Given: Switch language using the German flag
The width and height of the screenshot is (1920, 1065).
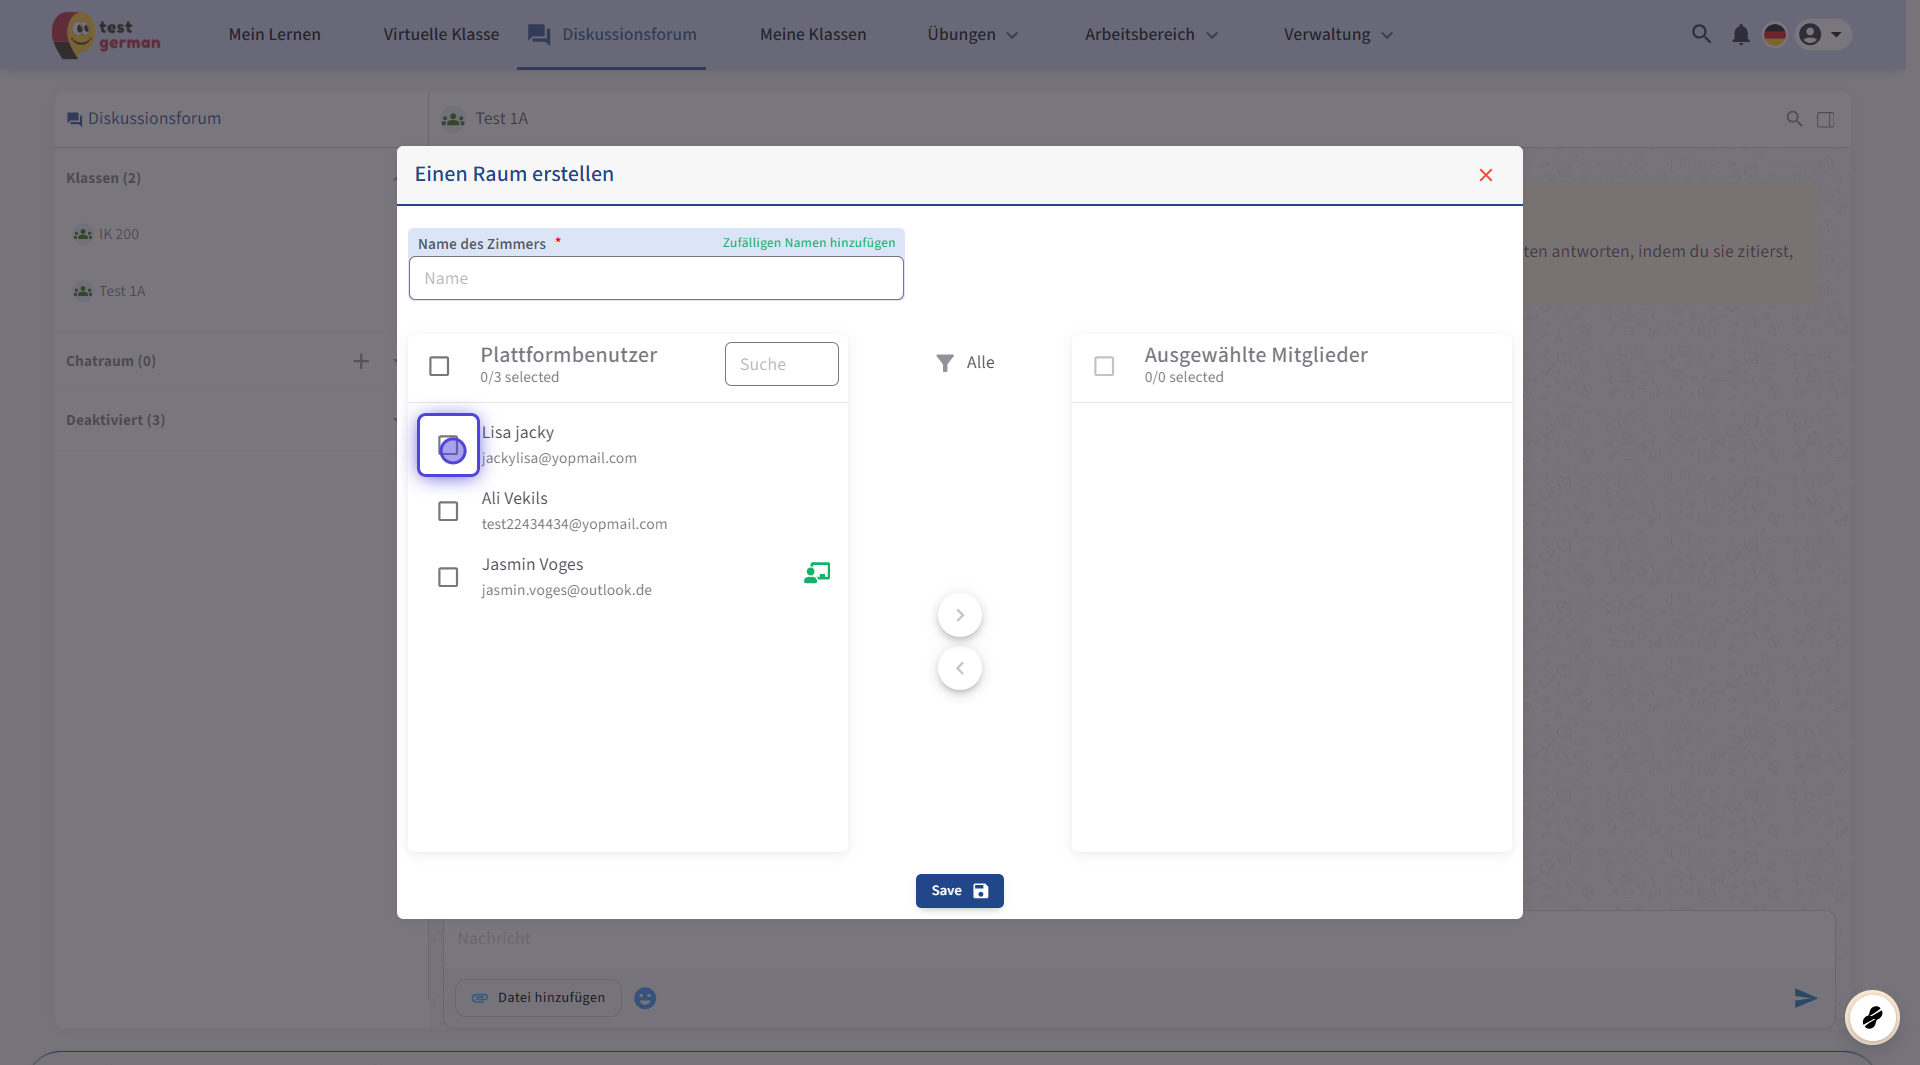Looking at the screenshot, I should (x=1774, y=35).
